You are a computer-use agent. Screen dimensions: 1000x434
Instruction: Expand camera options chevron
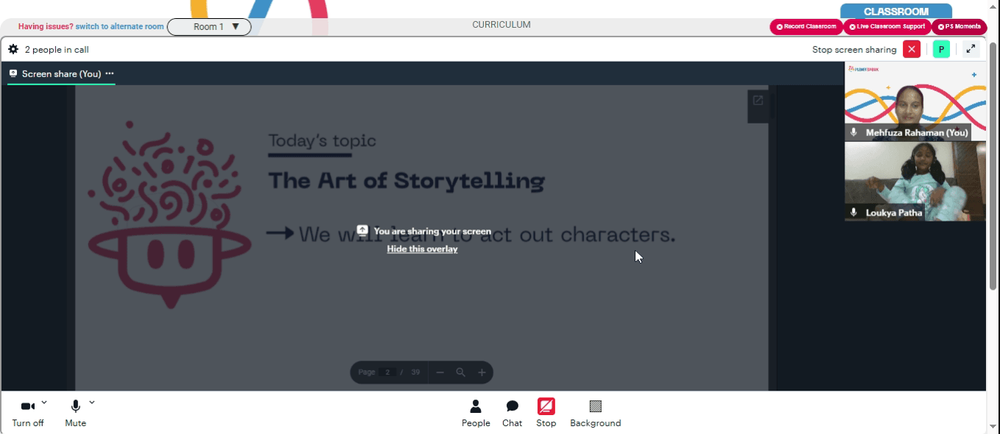pos(44,402)
